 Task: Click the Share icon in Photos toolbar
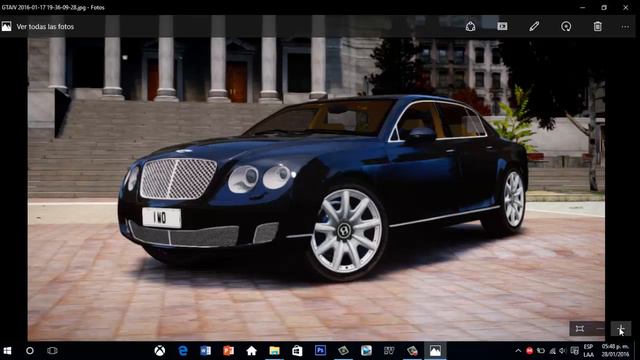coord(470,27)
